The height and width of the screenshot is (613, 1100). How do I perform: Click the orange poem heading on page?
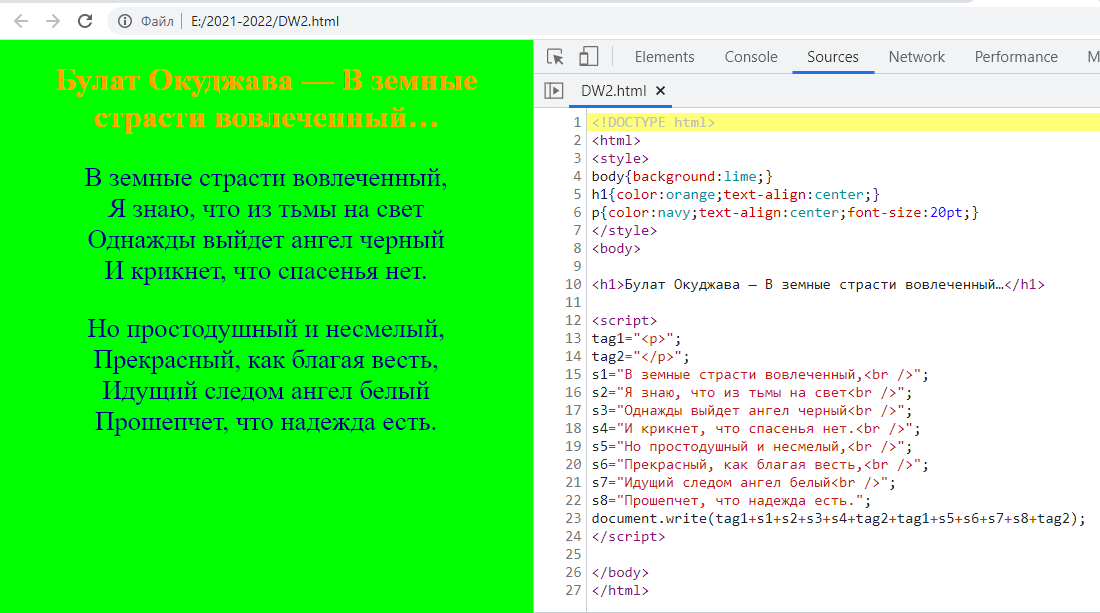266,99
